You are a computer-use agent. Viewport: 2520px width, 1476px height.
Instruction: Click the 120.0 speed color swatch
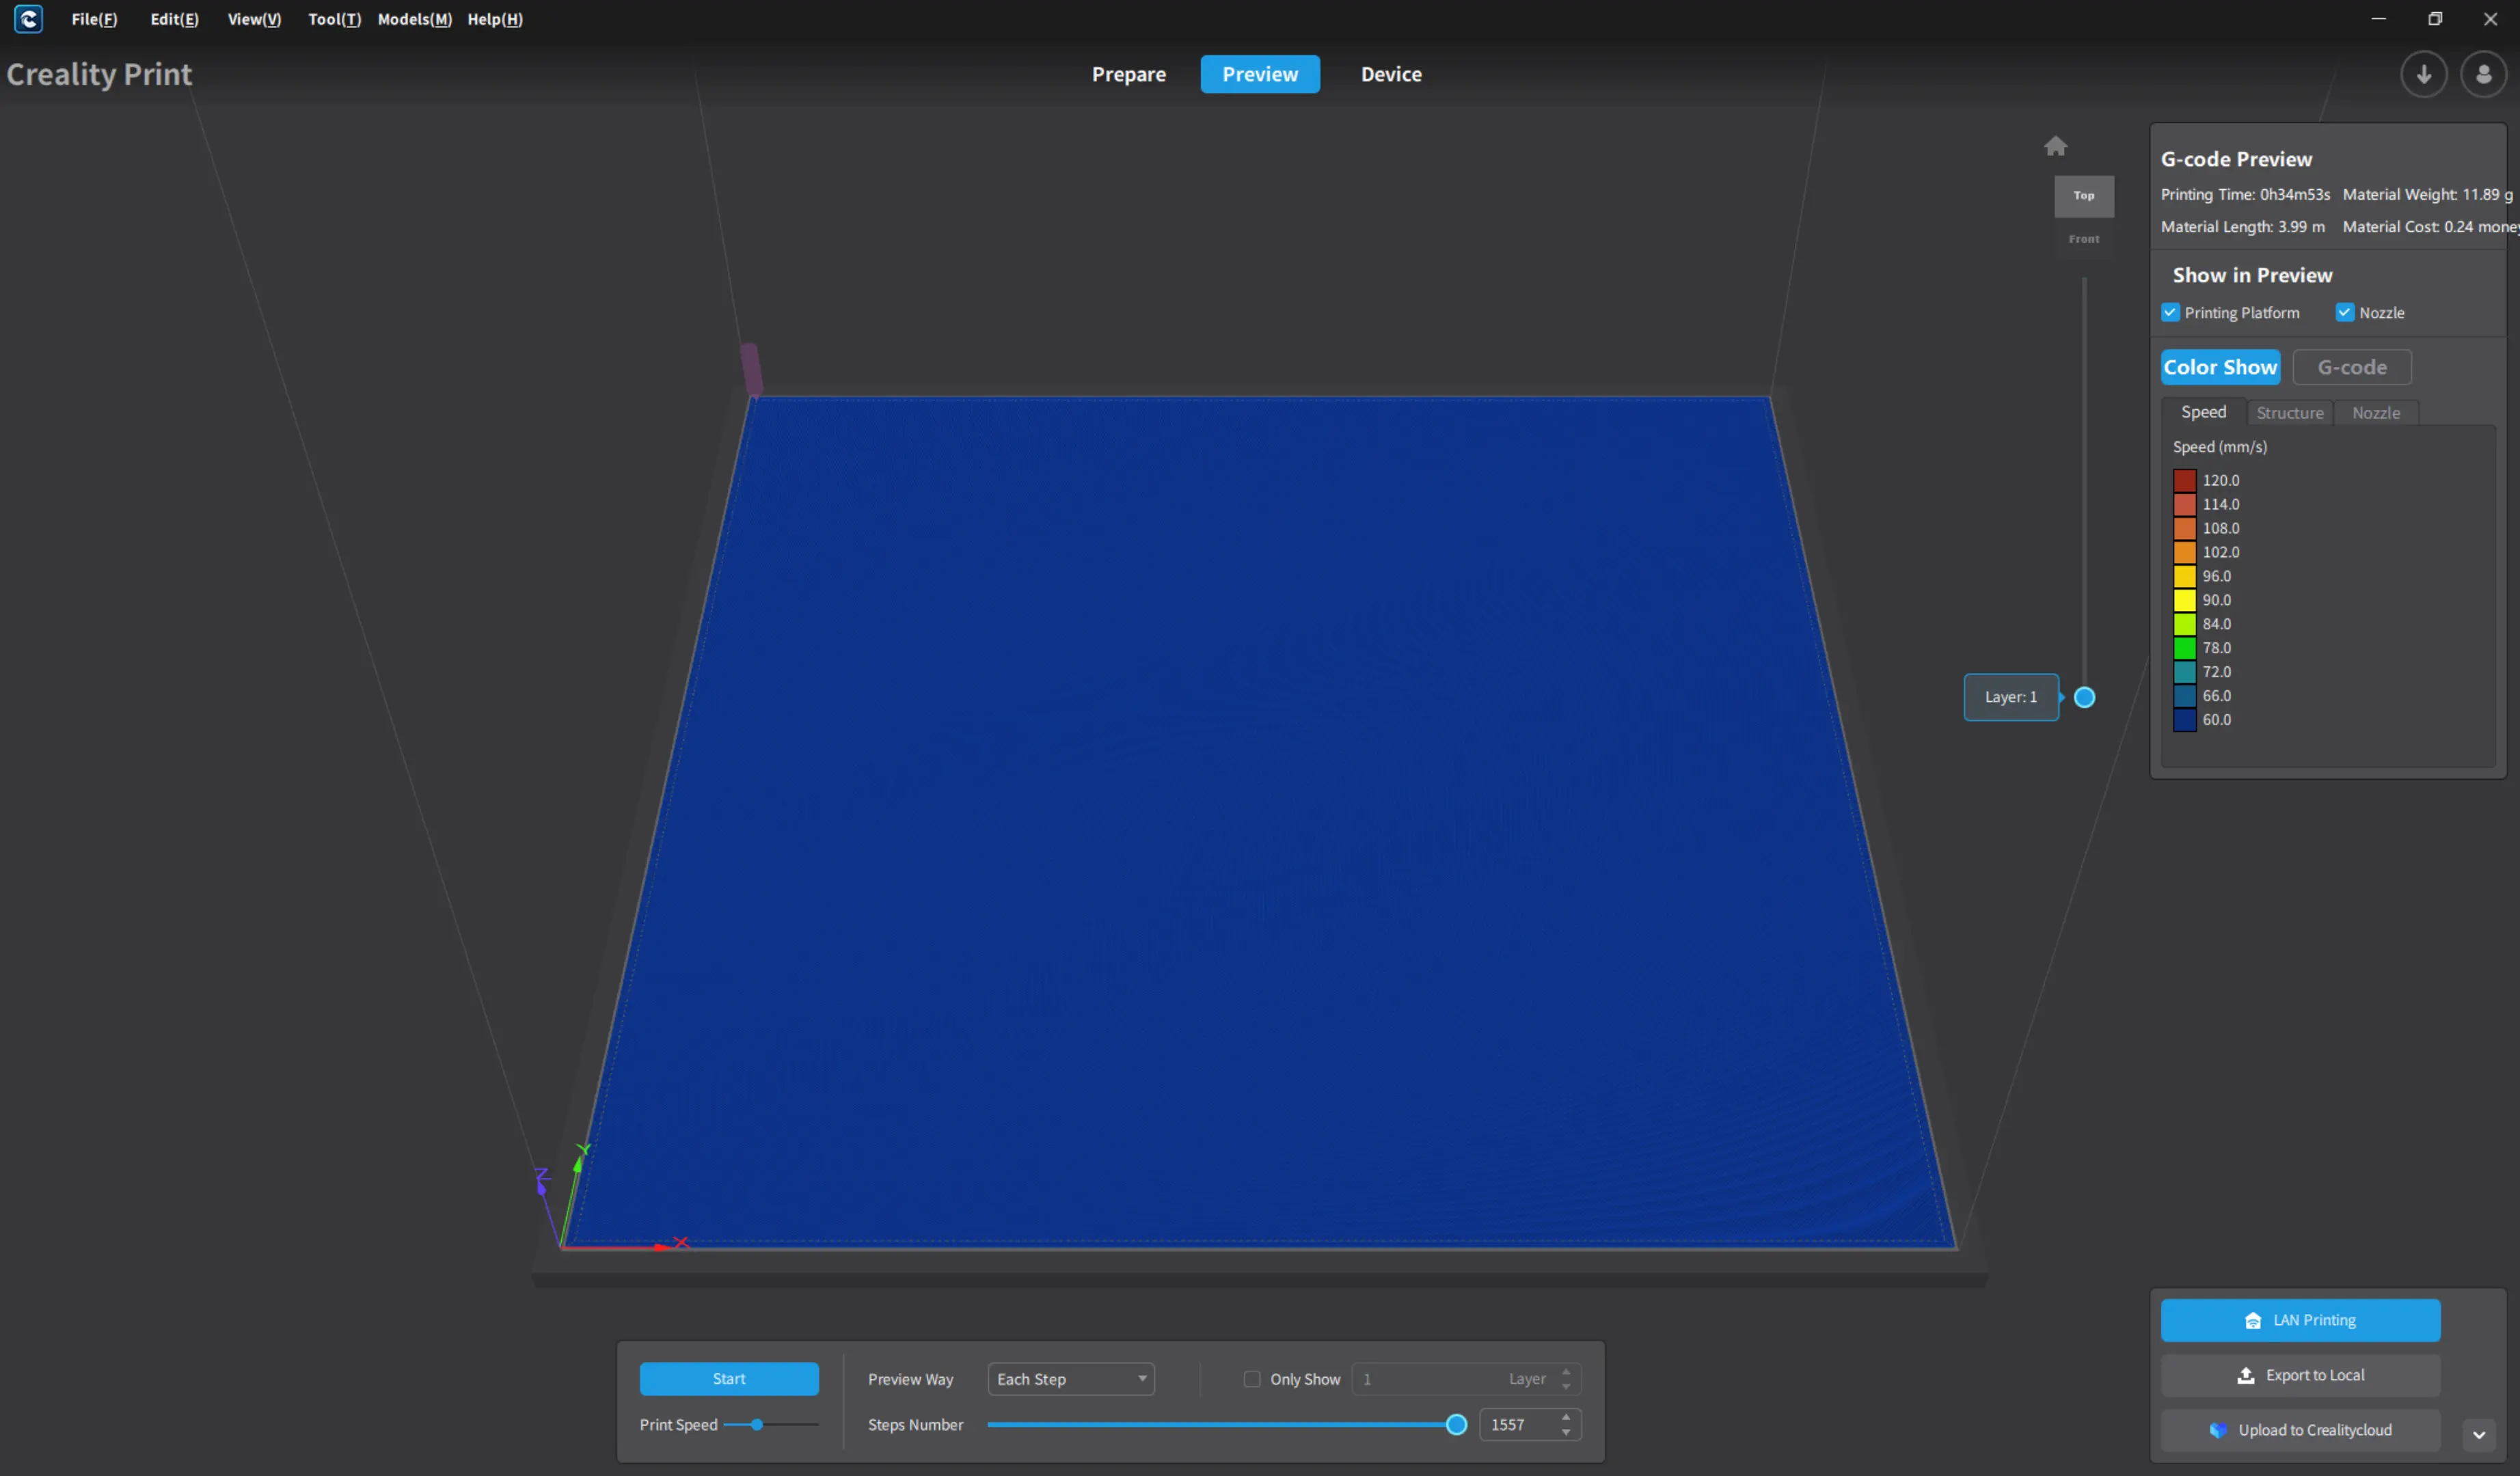pos(2184,481)
